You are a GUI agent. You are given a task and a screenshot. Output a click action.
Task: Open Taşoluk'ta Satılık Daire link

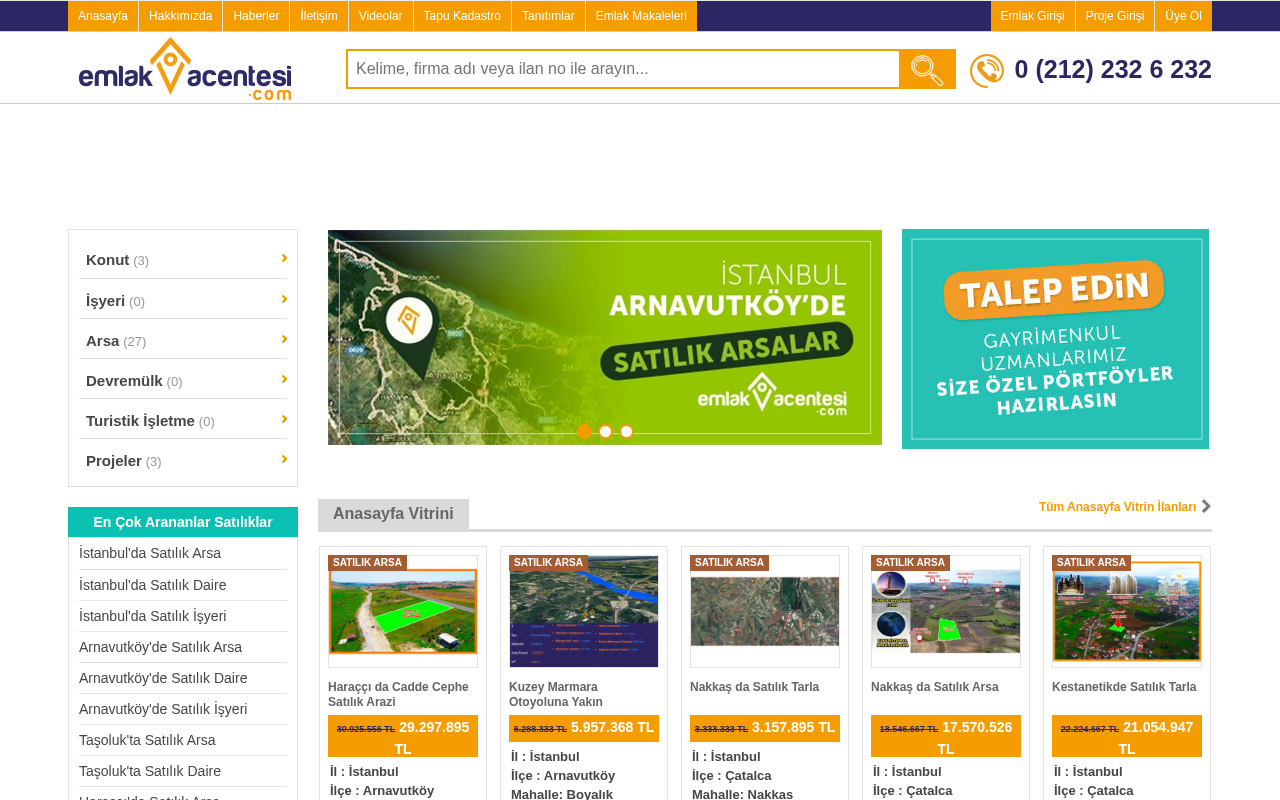(x=150, y=771)
